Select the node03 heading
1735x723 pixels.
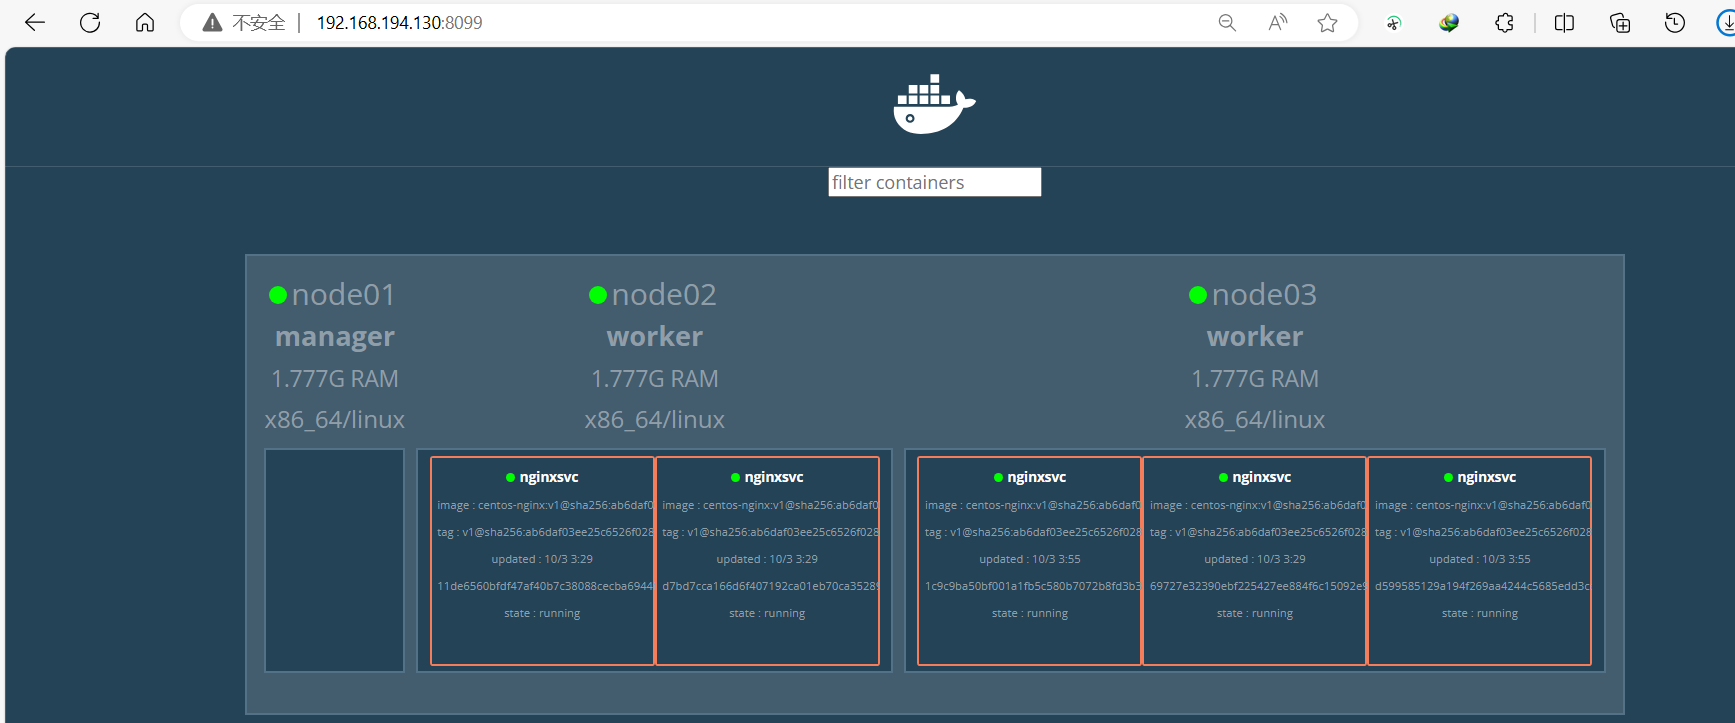tap(1264, 295)
